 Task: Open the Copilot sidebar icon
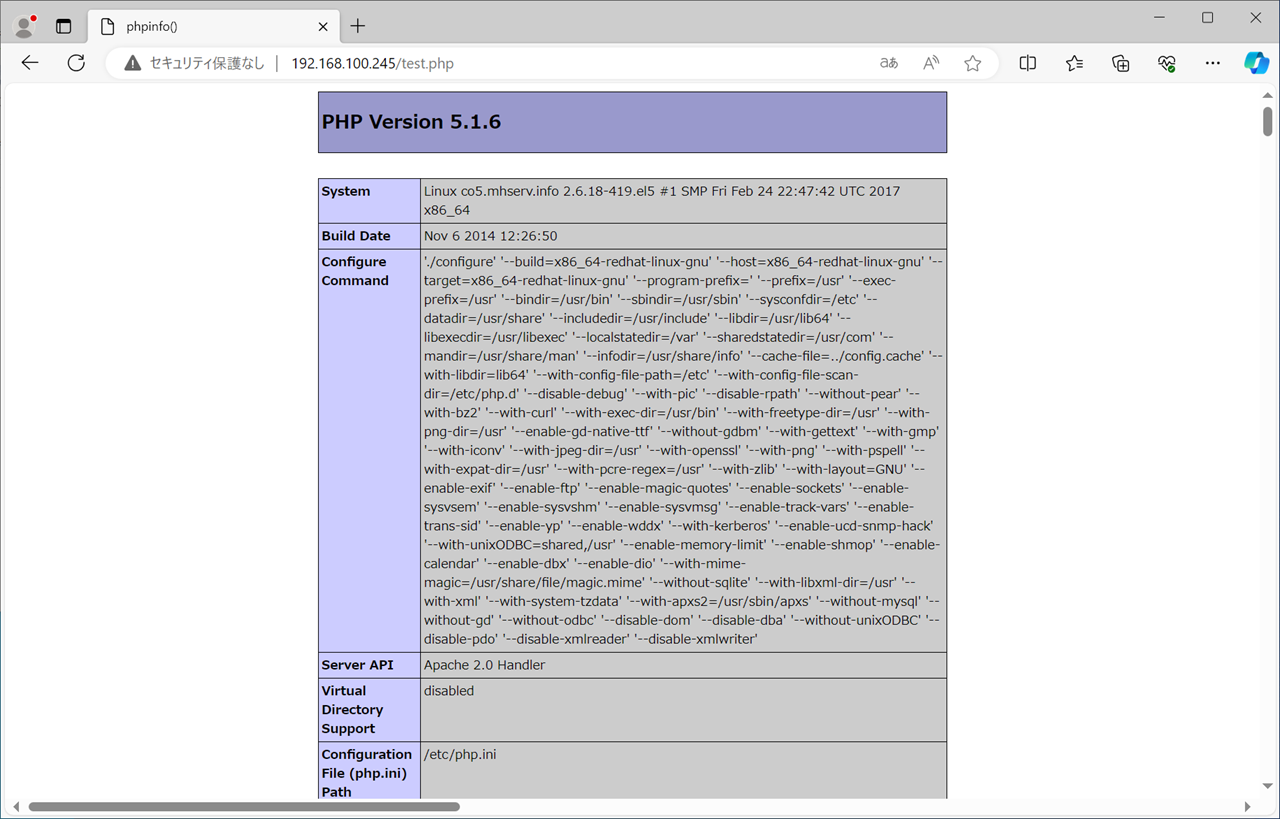coord(1256,63)
